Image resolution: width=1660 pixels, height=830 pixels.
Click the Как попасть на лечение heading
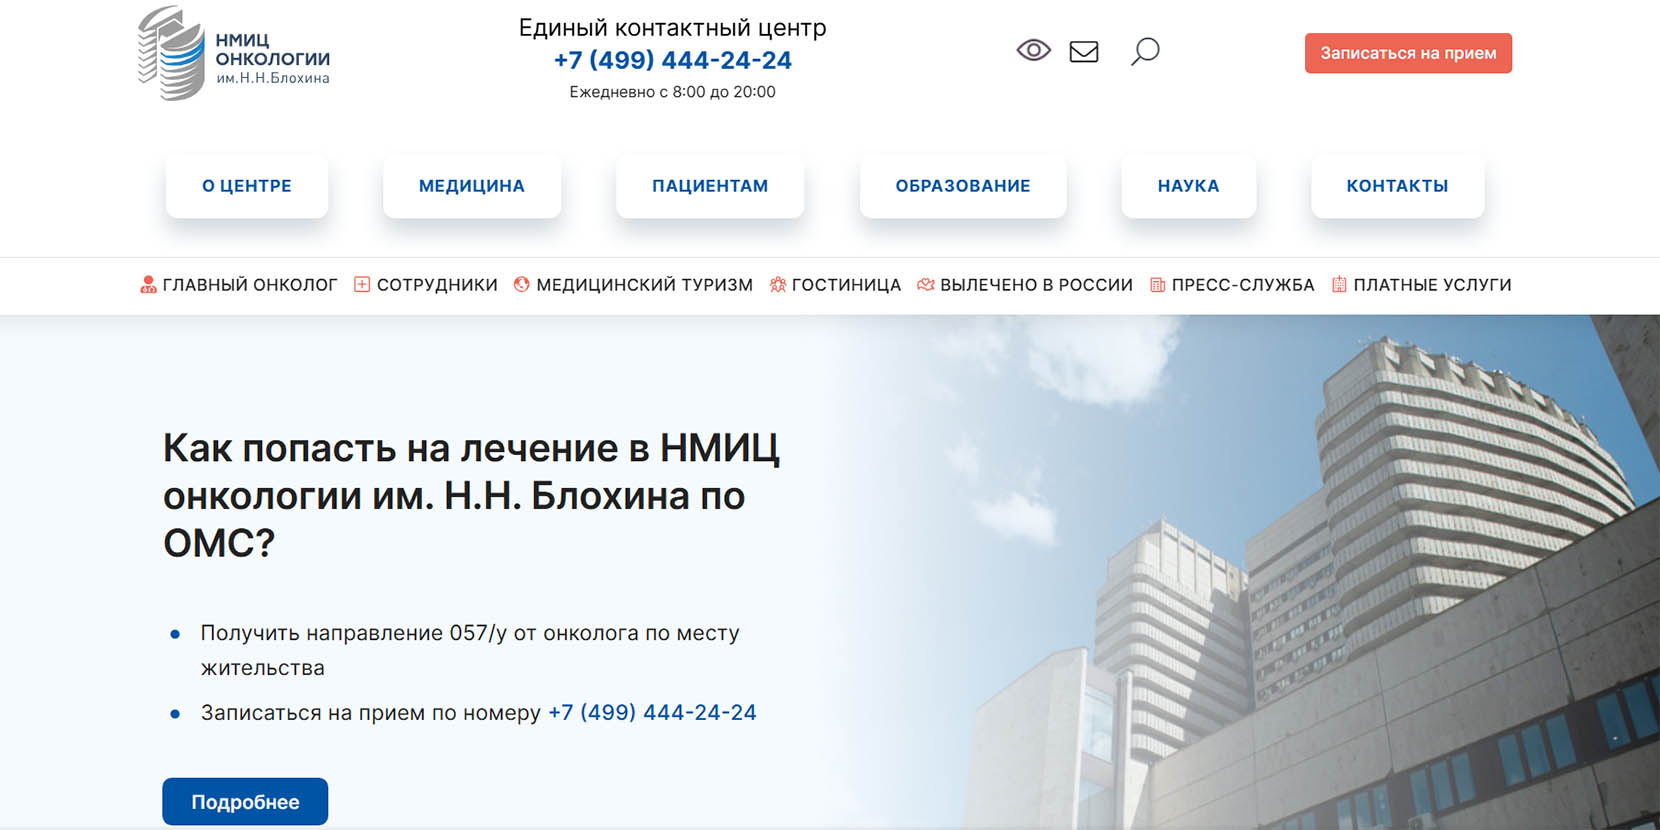pyautogui.click(x=471, y=495)
